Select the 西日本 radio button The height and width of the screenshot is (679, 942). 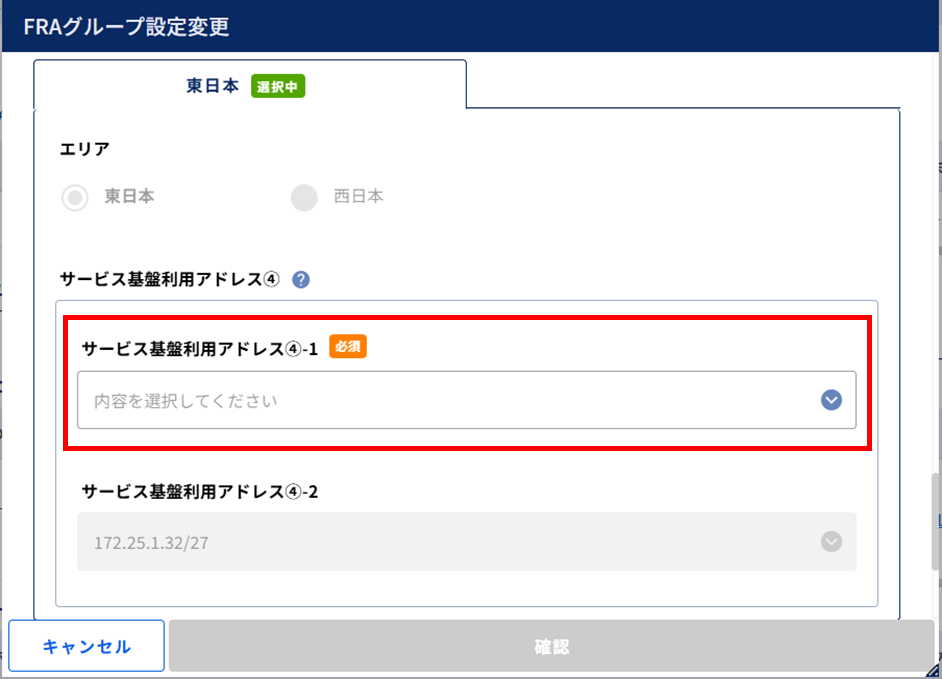coord(304,197)
